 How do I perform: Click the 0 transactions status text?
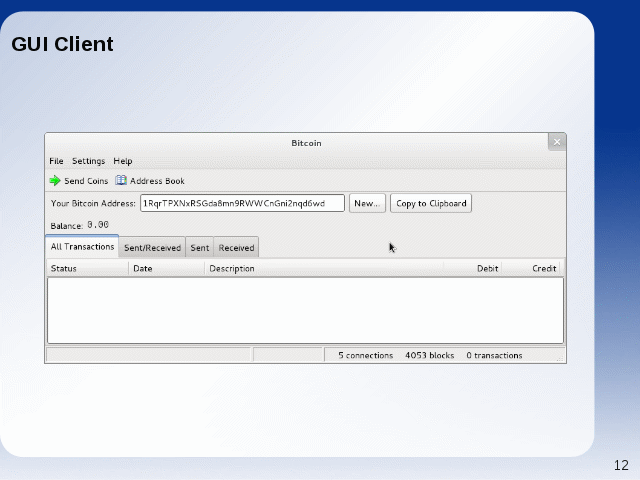tap(494, 356)
